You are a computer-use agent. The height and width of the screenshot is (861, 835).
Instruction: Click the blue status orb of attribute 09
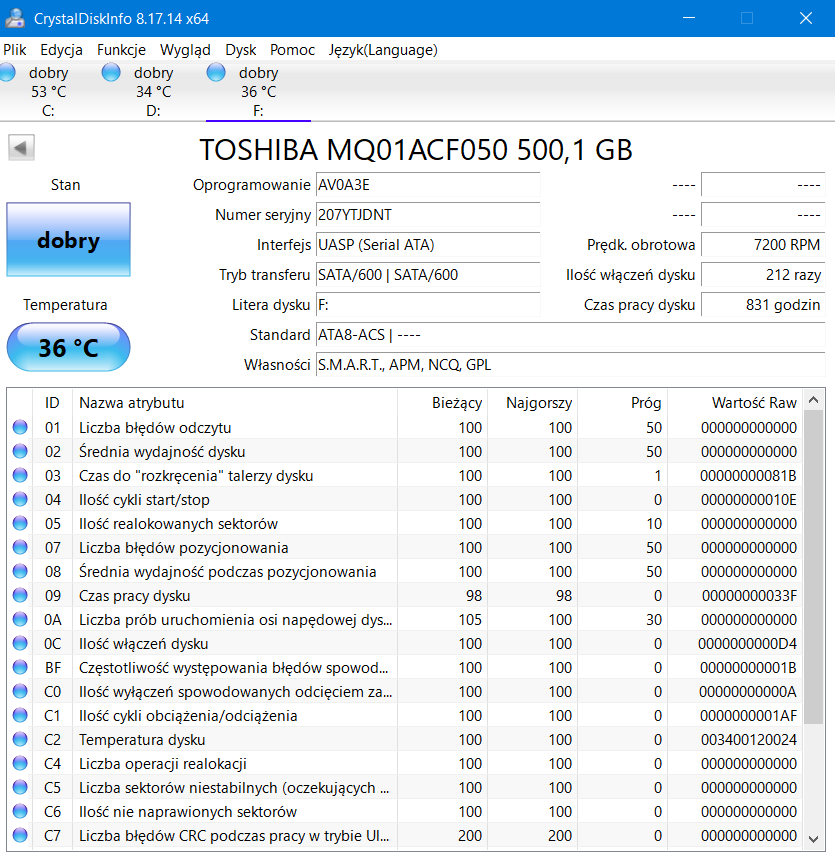pos(20,595)
